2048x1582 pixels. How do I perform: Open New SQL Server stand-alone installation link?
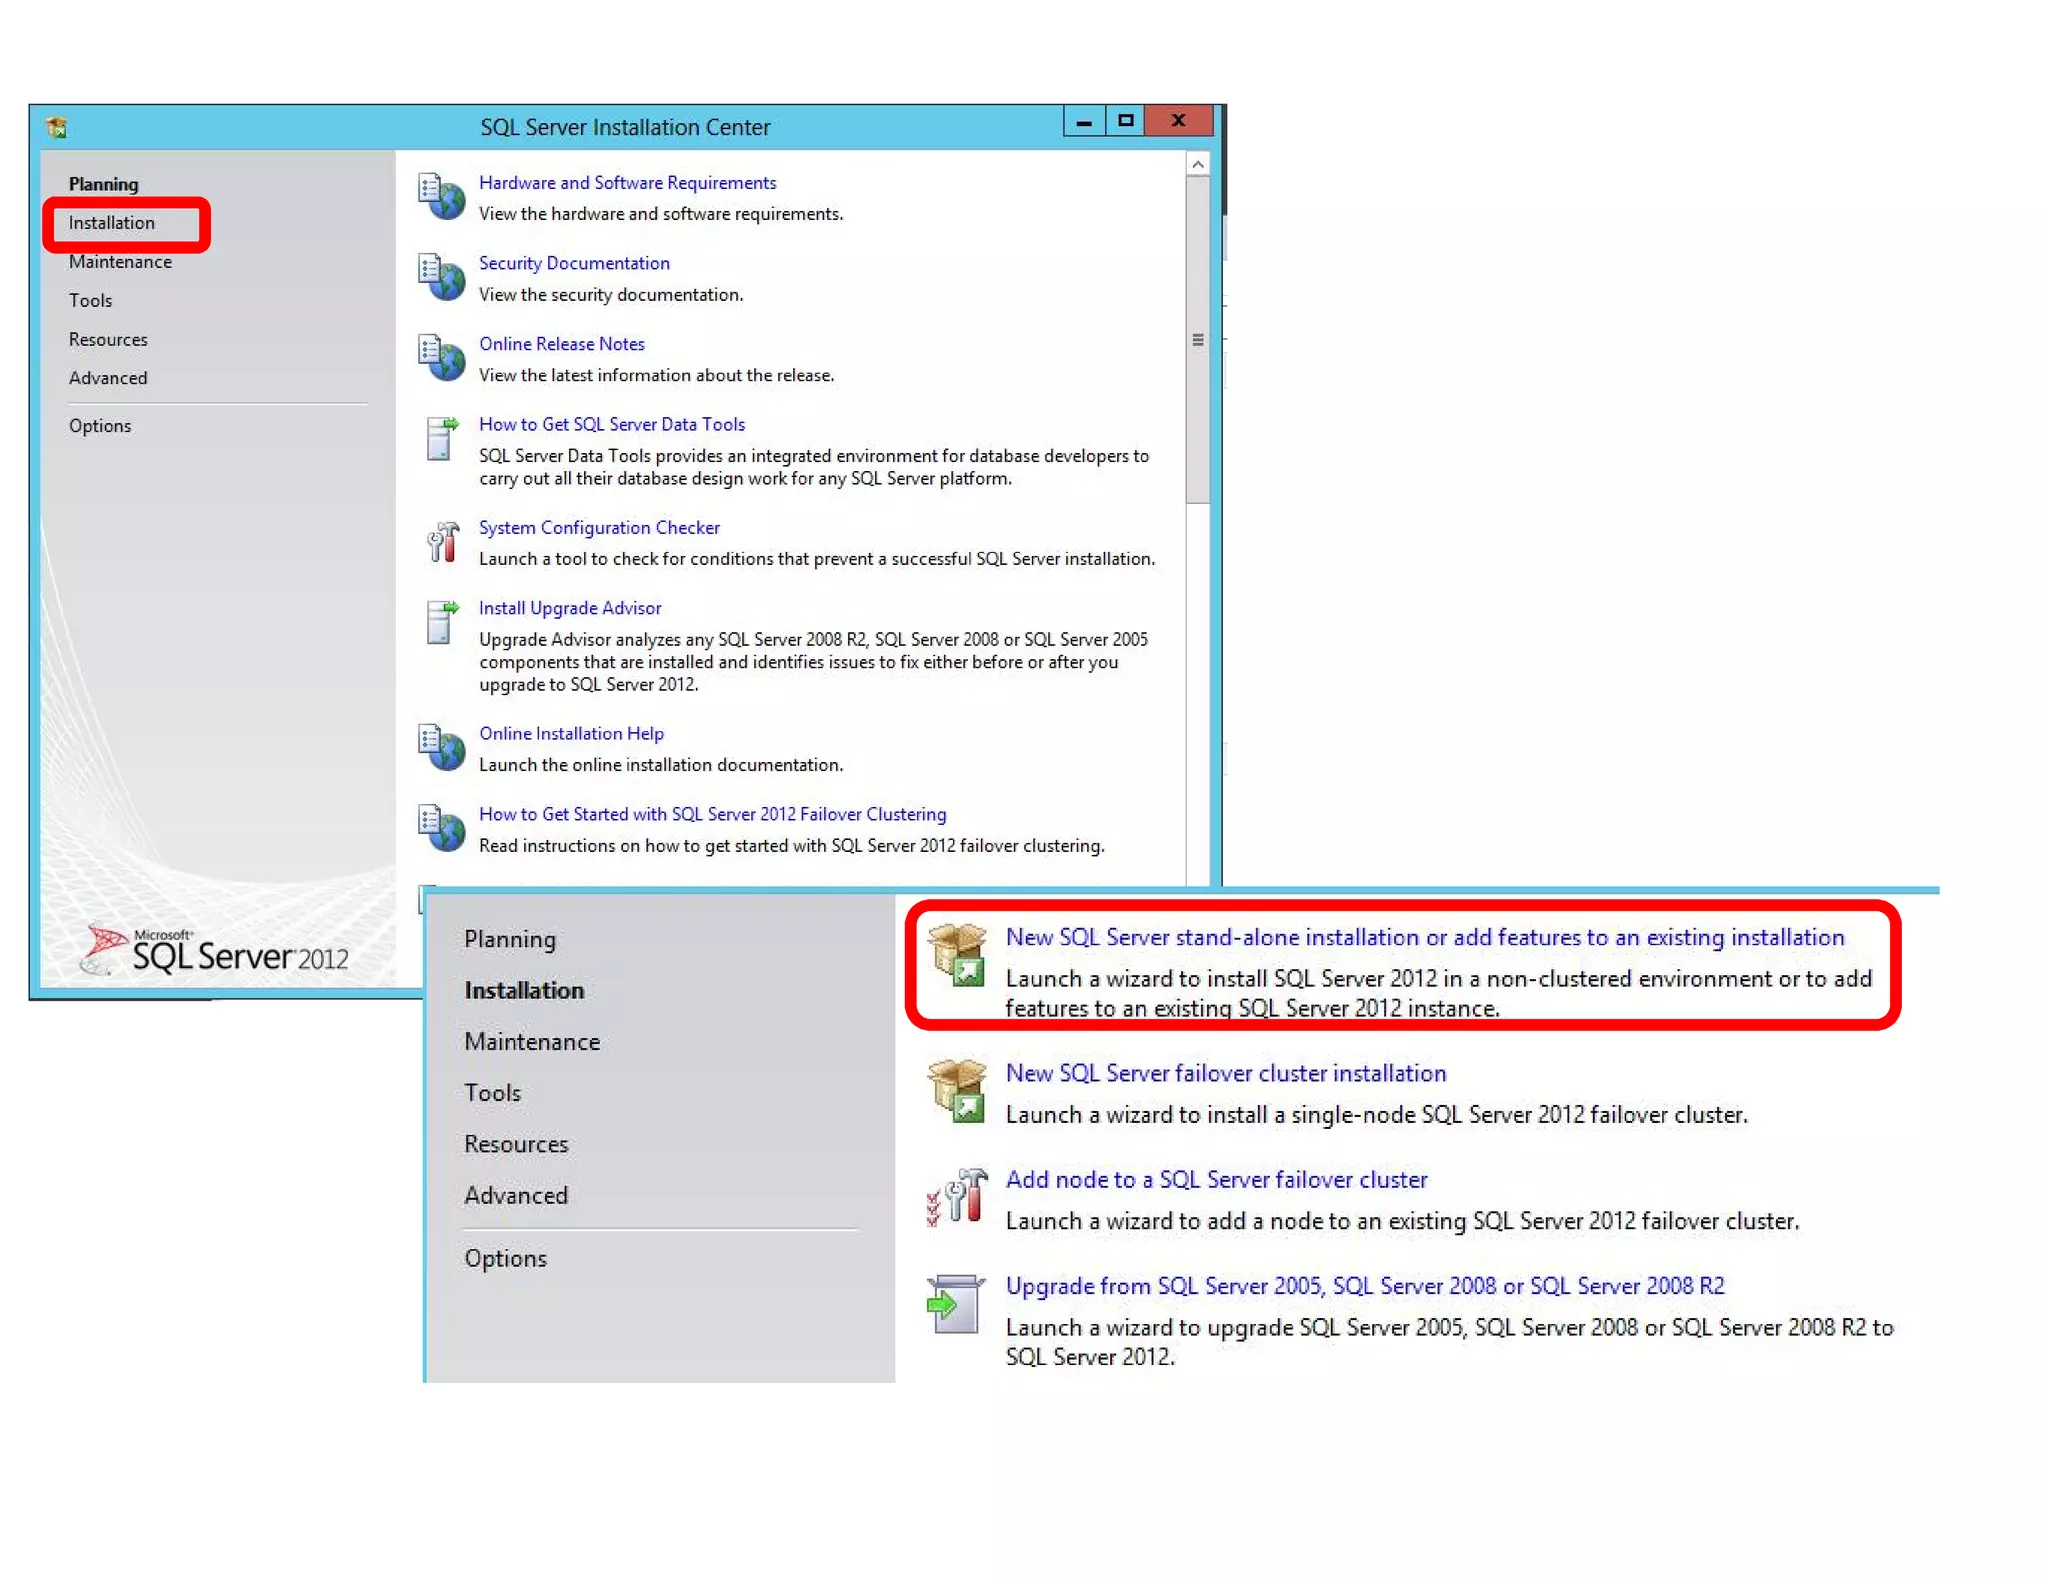1425,938
